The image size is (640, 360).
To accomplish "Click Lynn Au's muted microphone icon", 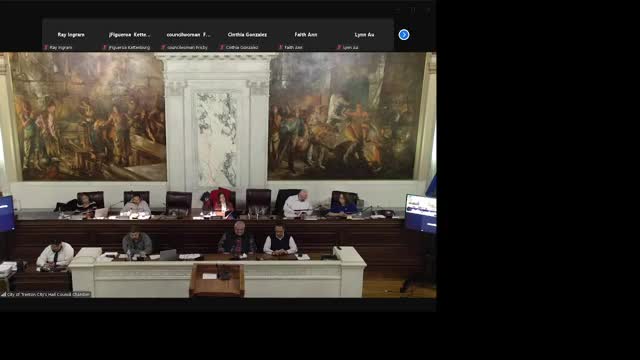I will point(339,47).
